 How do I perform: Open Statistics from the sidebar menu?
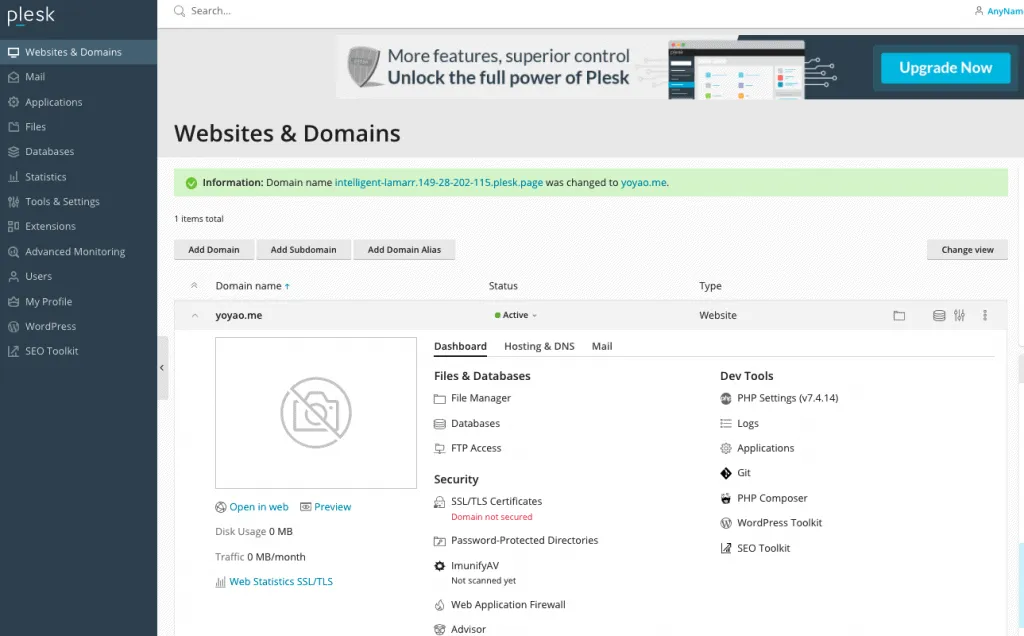click(47, 176)
